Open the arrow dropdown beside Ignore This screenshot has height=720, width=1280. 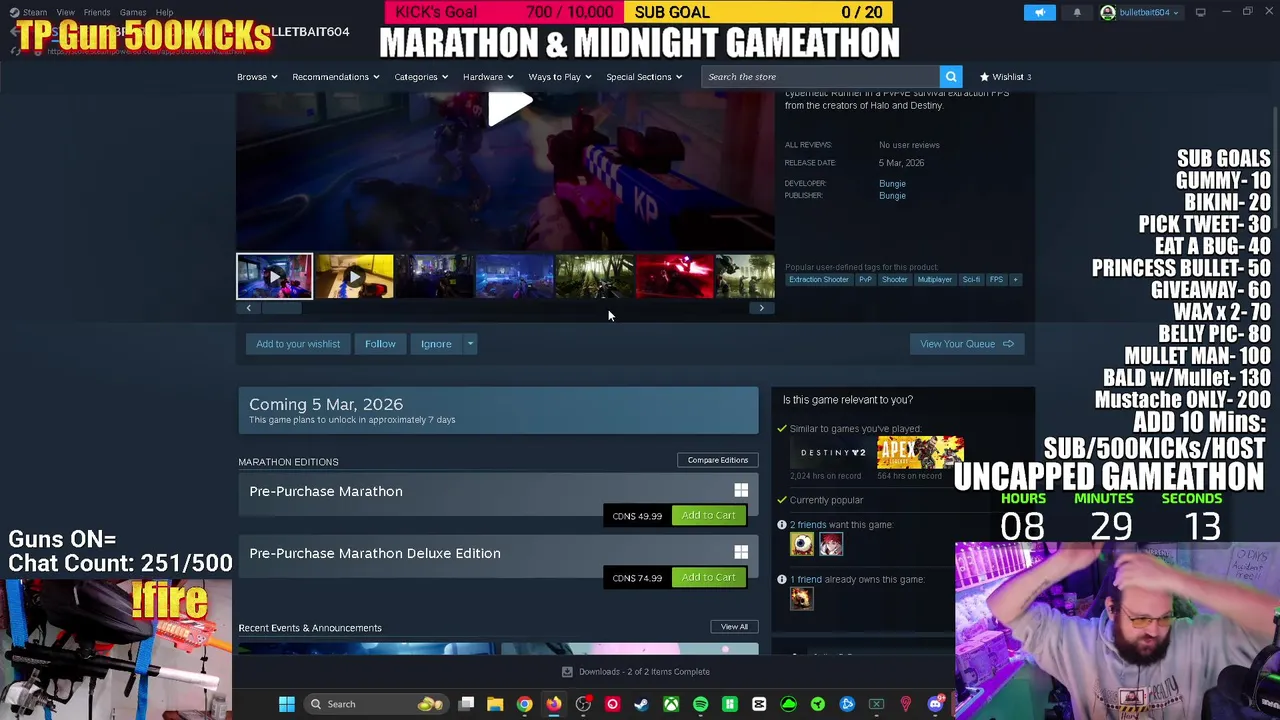point(470,344)
